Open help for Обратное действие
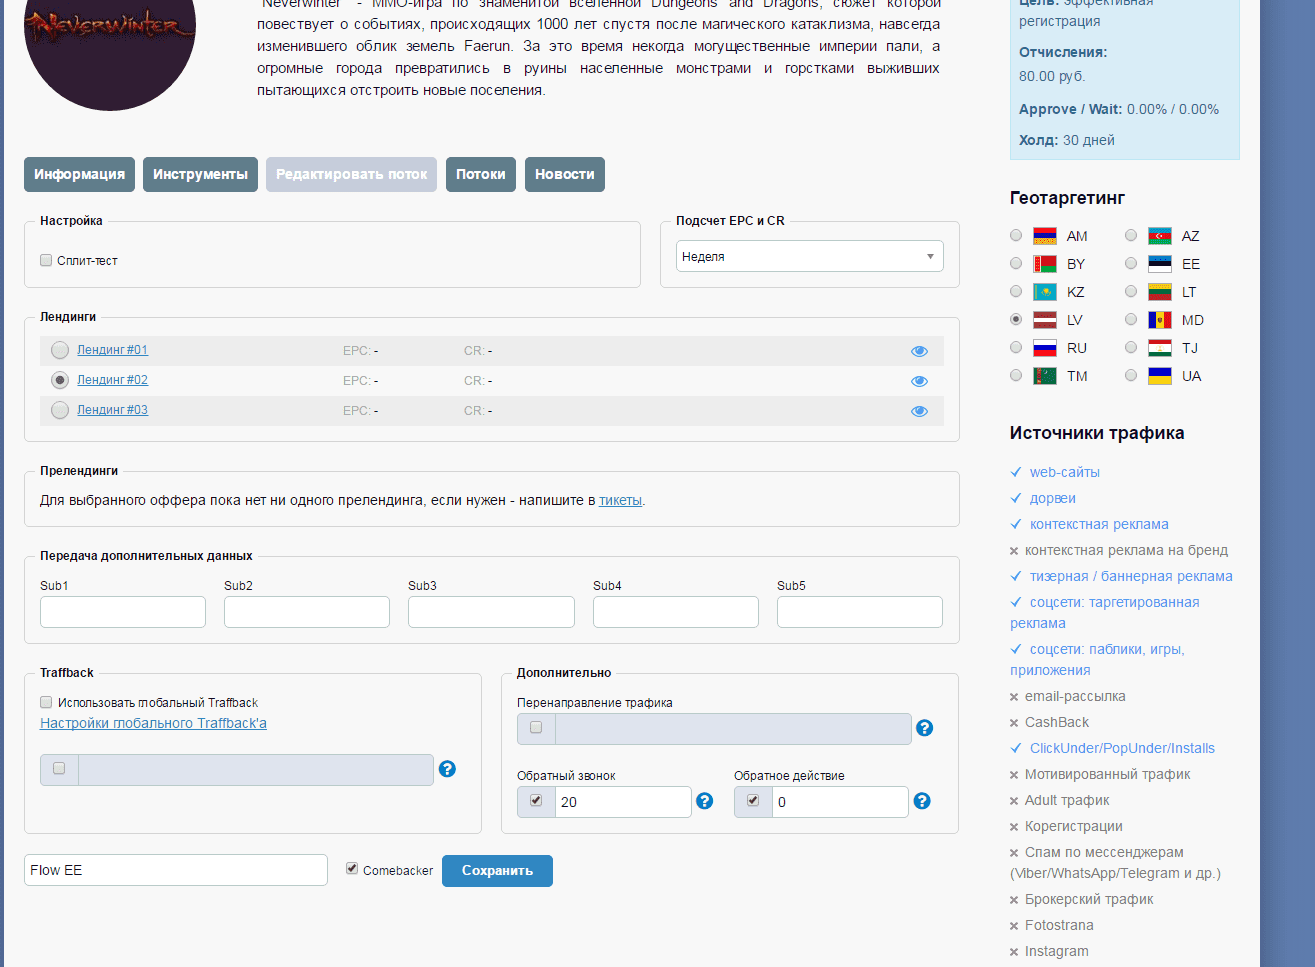1315x967 pixels. 922,801
